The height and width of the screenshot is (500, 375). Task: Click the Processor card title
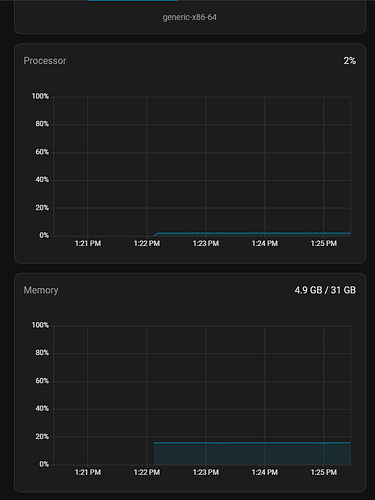coord(45,61)
